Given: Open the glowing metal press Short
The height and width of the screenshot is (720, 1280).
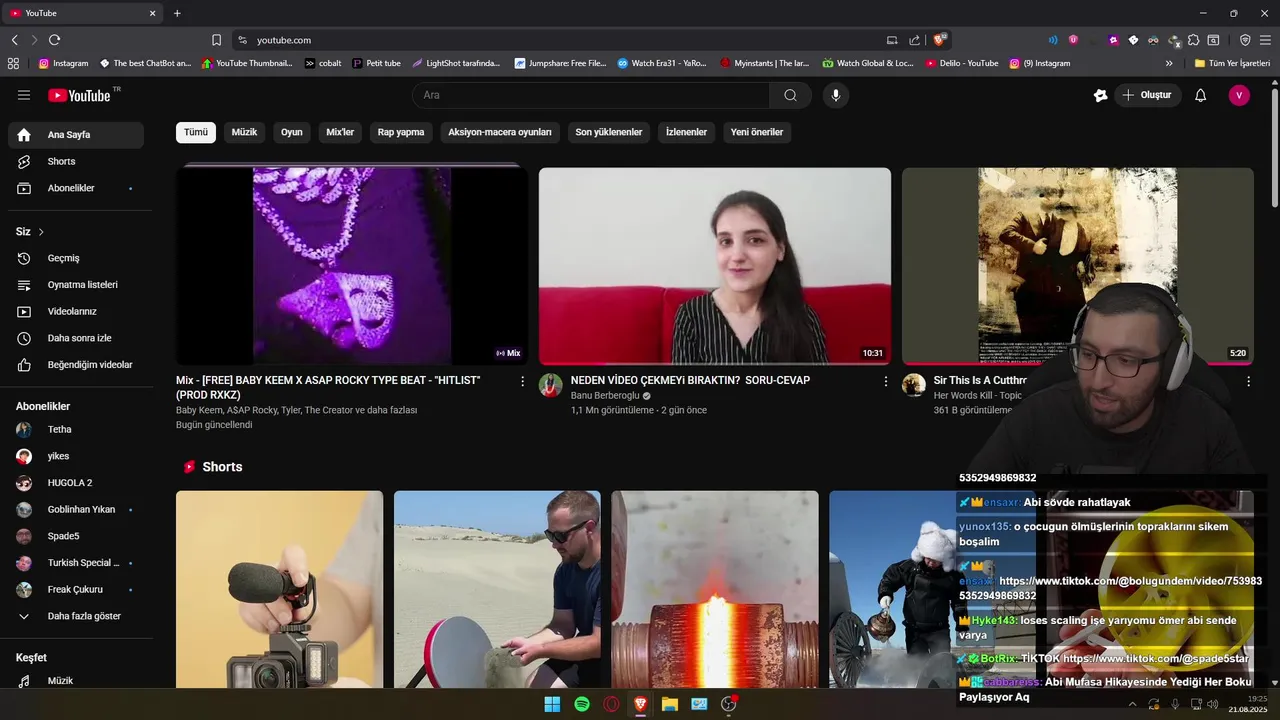Looking at the screenshot, I should pos(715,589).
